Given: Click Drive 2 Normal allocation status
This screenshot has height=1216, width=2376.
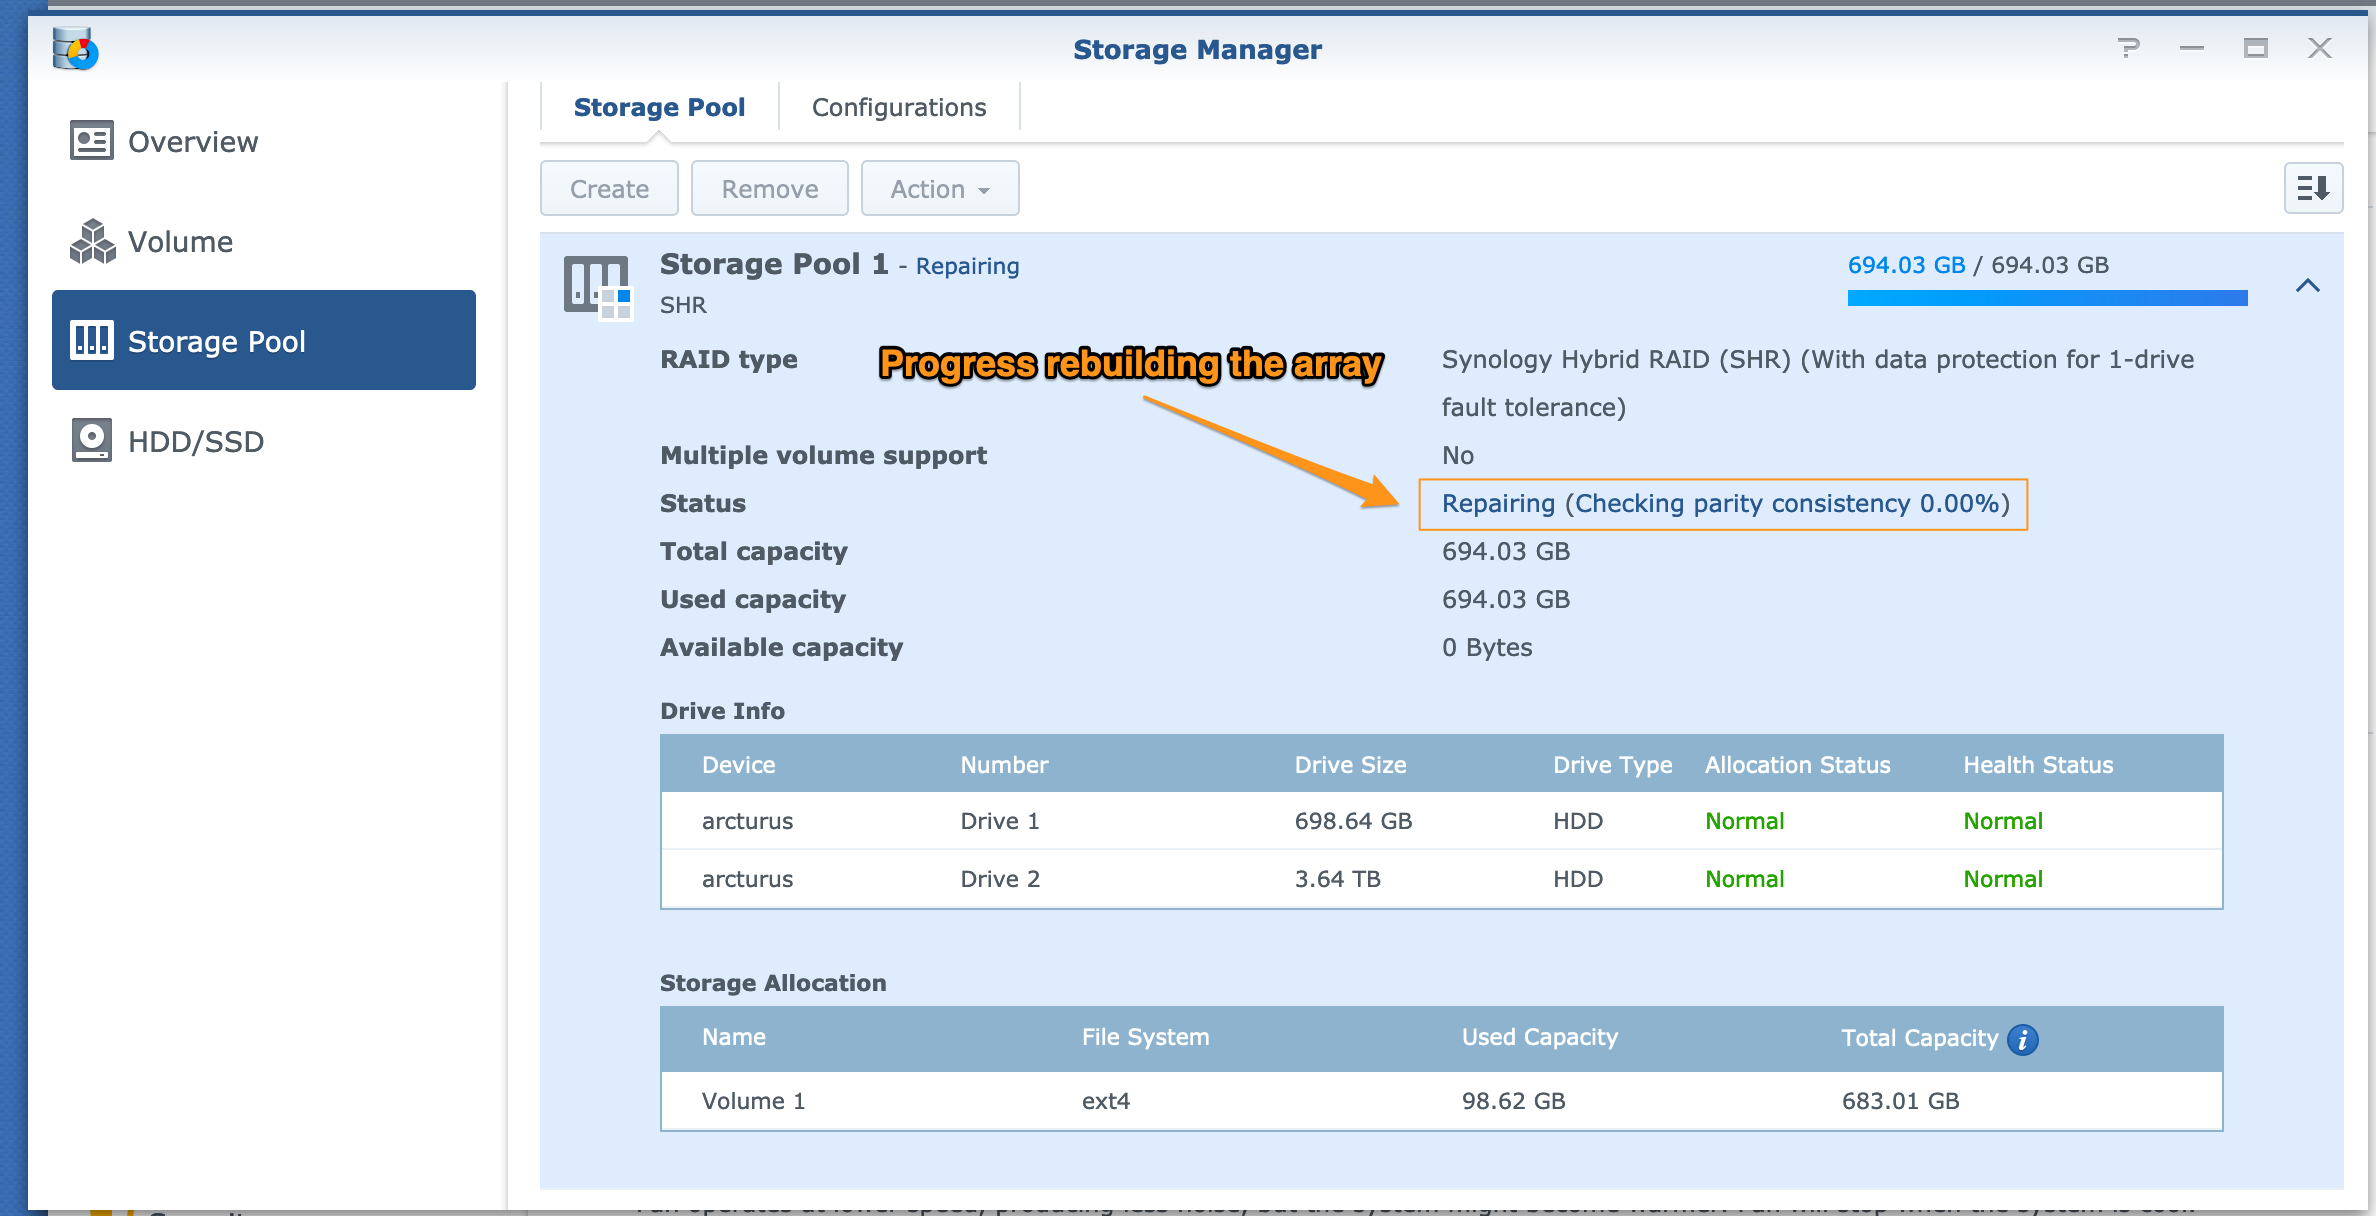Looking at the screenshot, I should click(1744, 879).
